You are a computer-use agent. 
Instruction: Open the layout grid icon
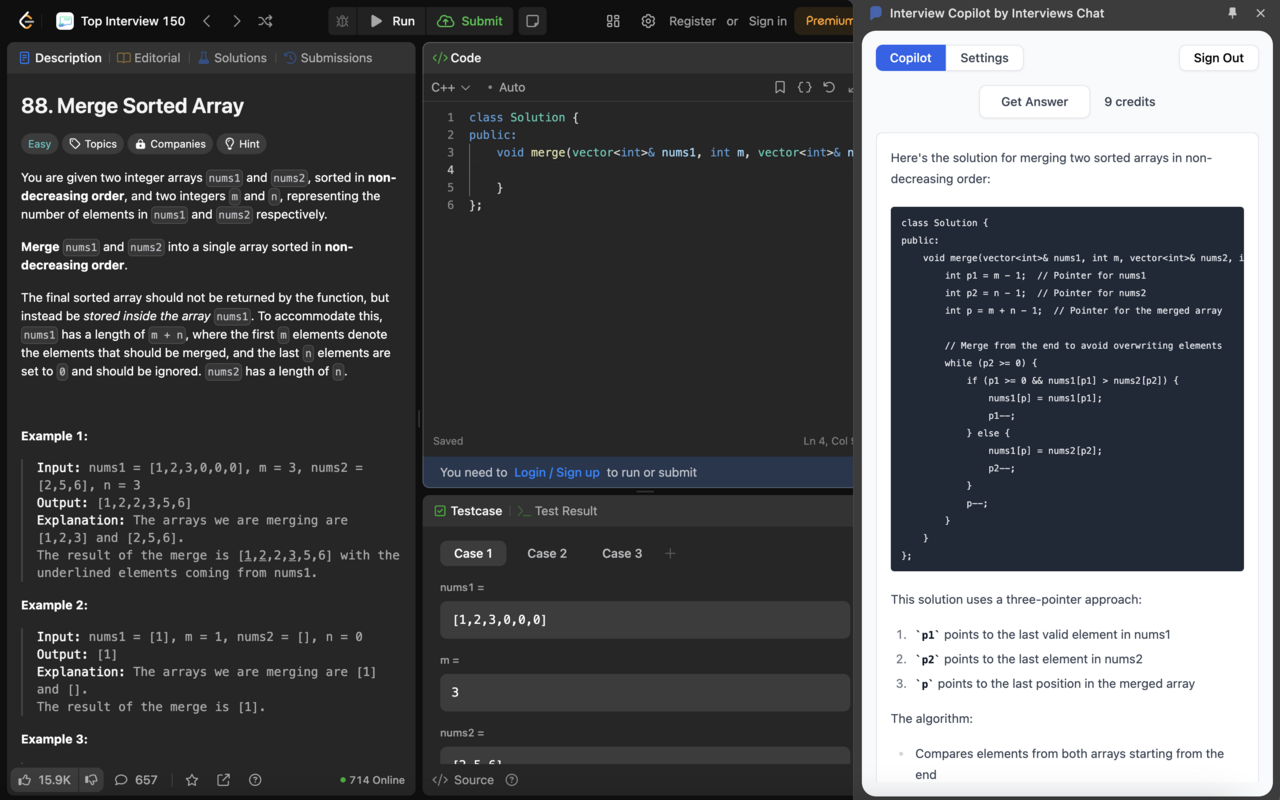click(x=613, y=21)
